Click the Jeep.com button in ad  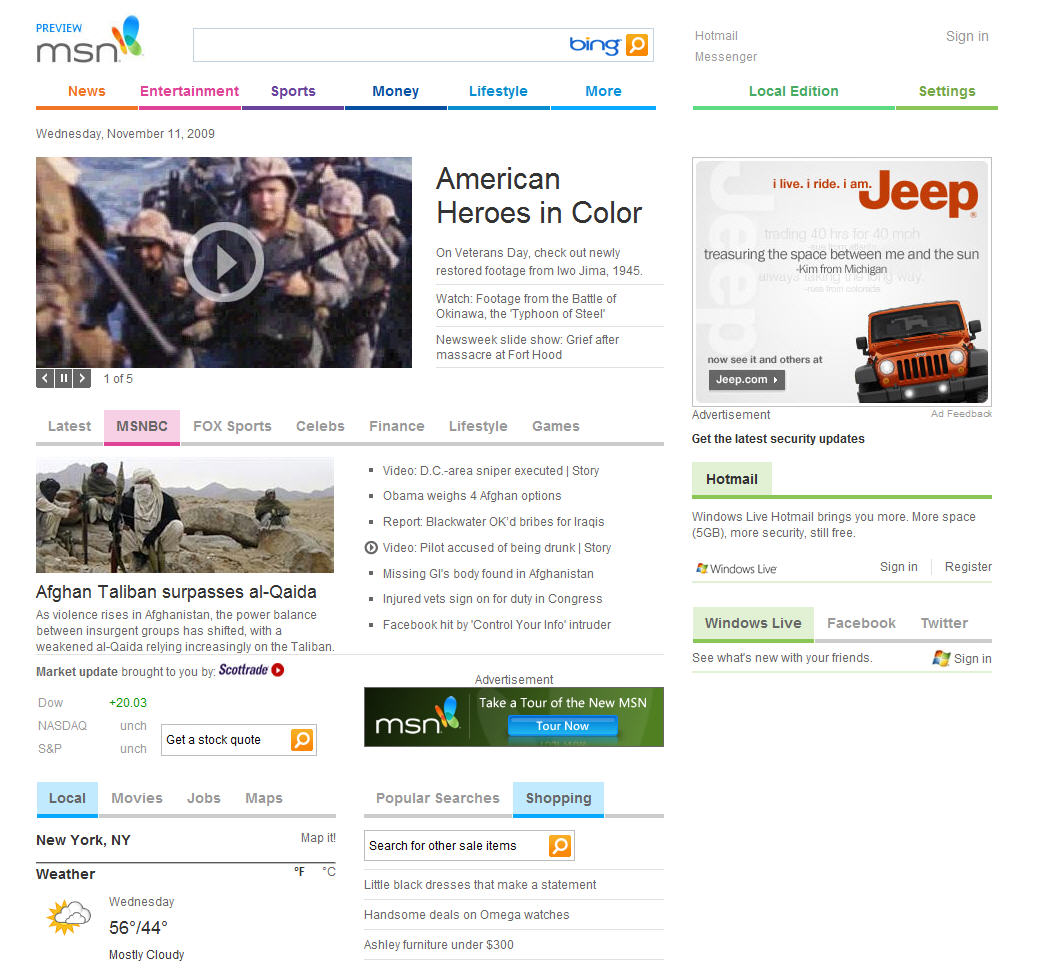coord(746,379)
